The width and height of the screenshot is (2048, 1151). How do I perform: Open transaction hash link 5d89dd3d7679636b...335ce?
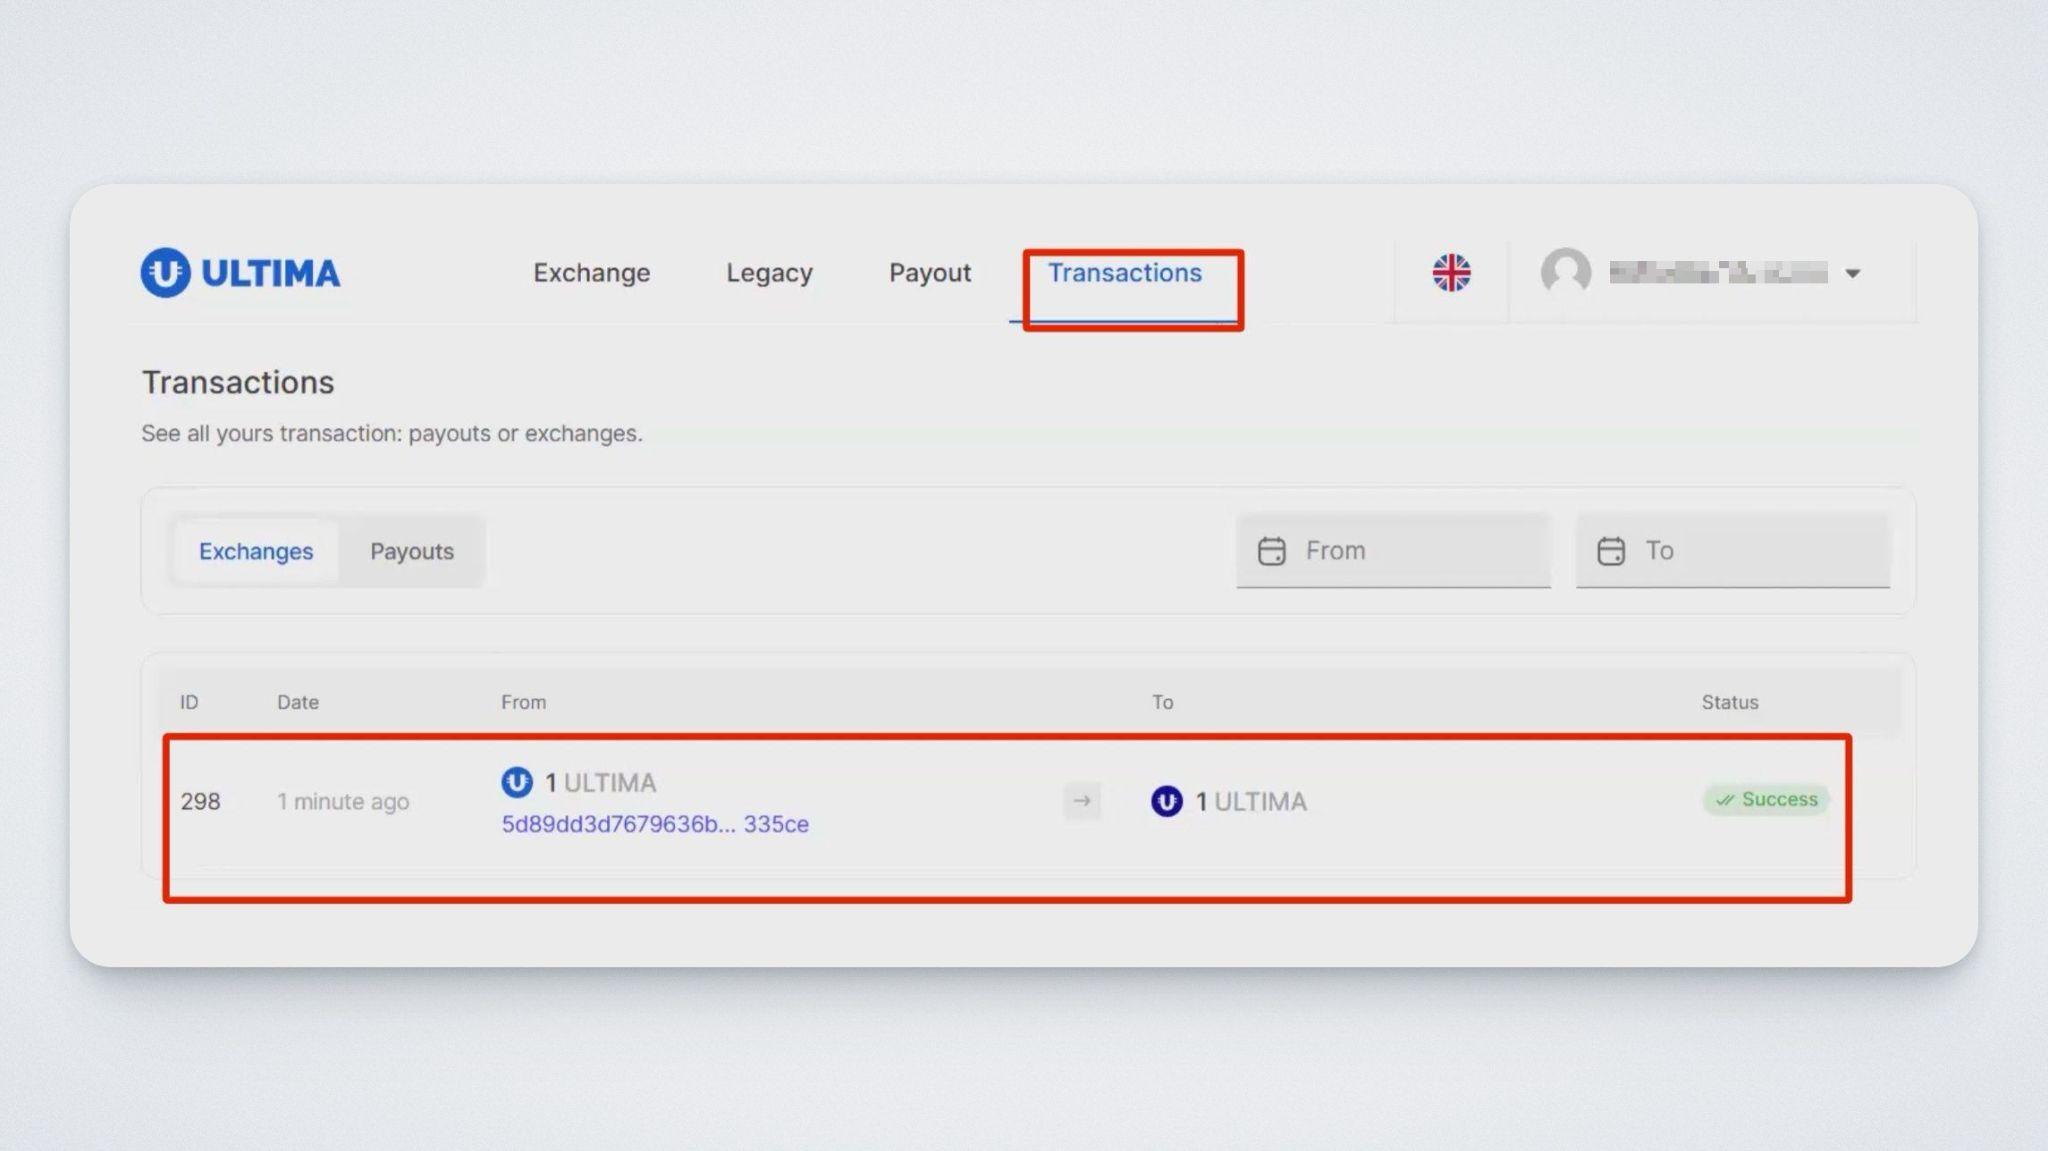pyautogui.click(x=655, y=824)
